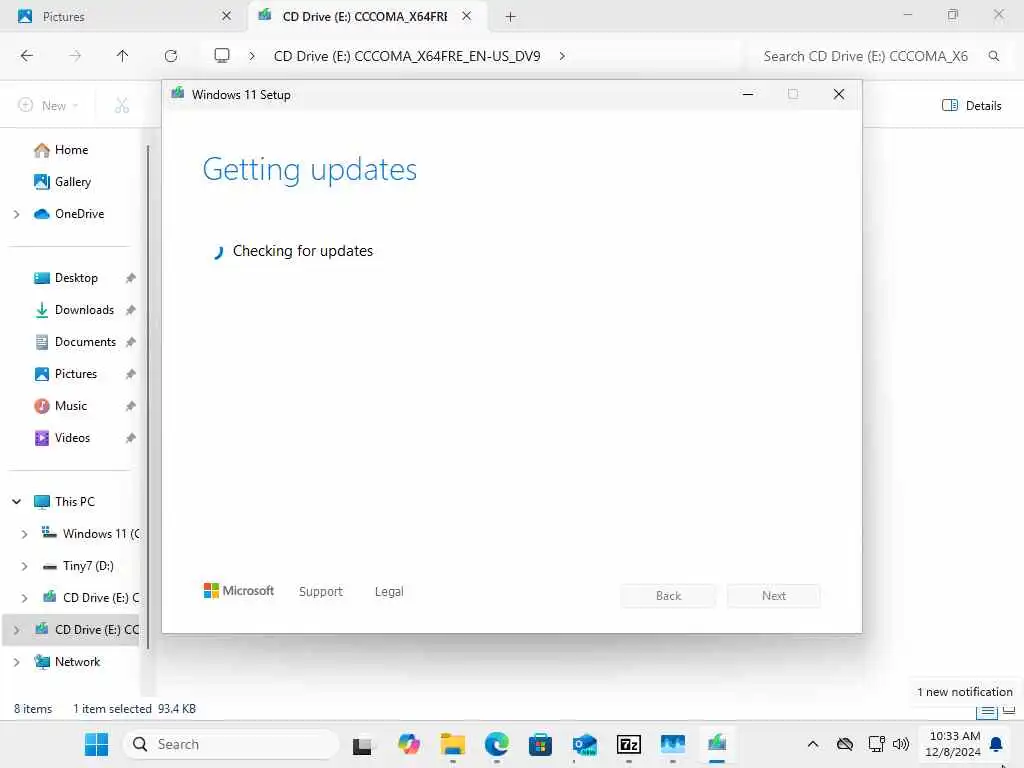1024x768 pixels.
Task: Click the navigation pane scrollbar
Action: tap(148, 397)
